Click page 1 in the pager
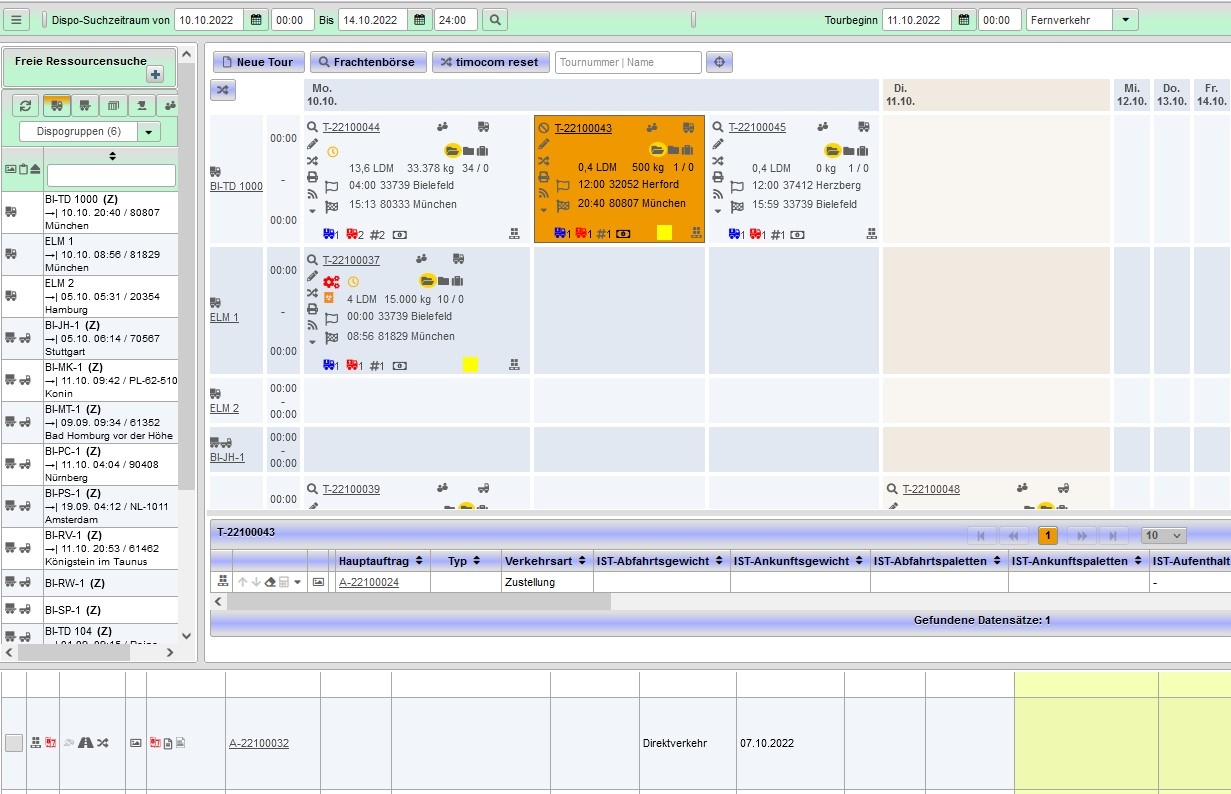This screenshot has width=1231, height=794. coord(1047,536)
